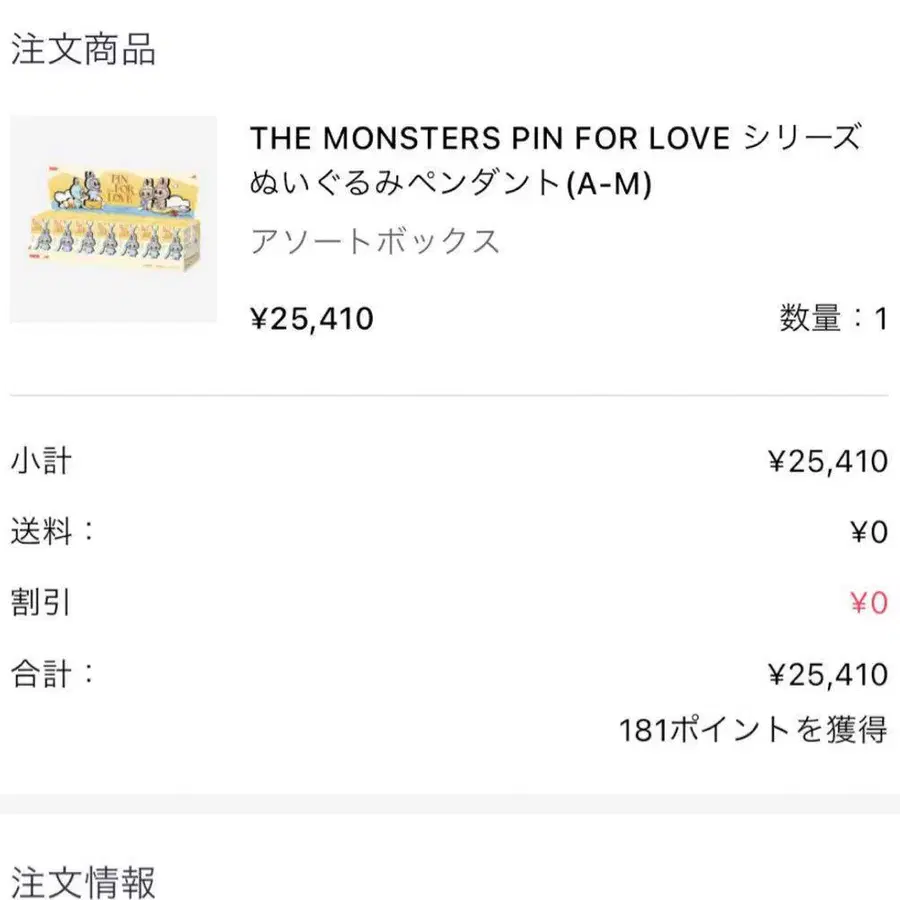
Task: Click the divider line above 小計
Action: tap(450, 396)
